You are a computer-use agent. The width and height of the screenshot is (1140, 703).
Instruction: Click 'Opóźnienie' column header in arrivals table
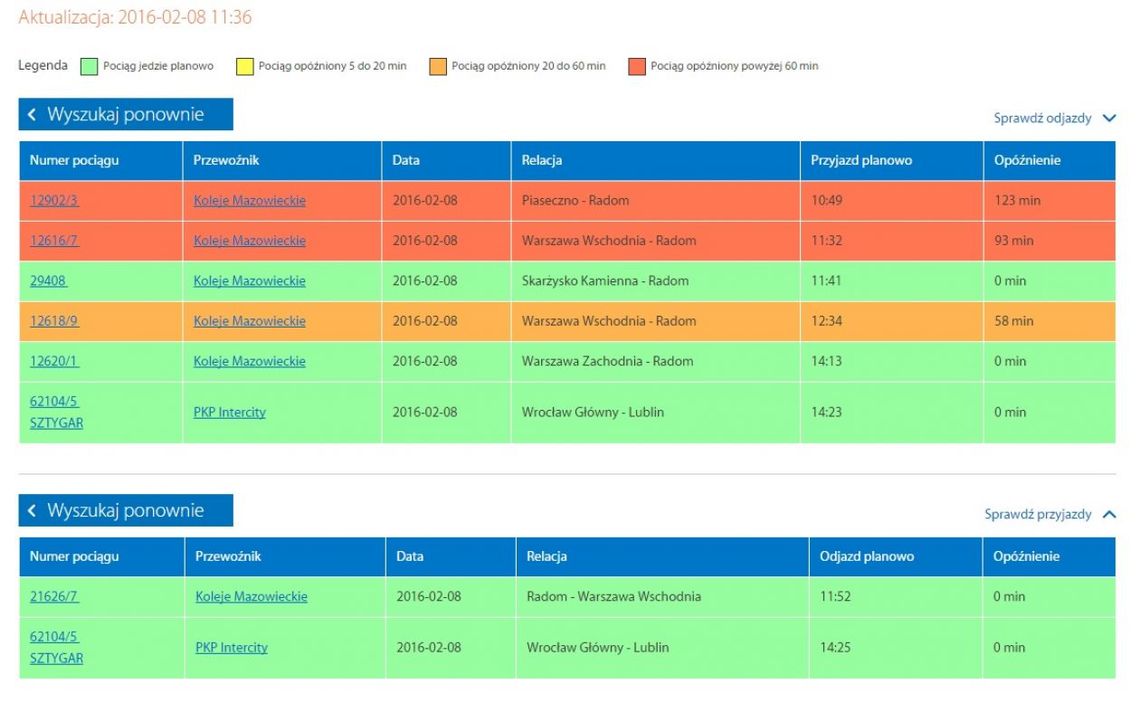(x=1027, y=160)
